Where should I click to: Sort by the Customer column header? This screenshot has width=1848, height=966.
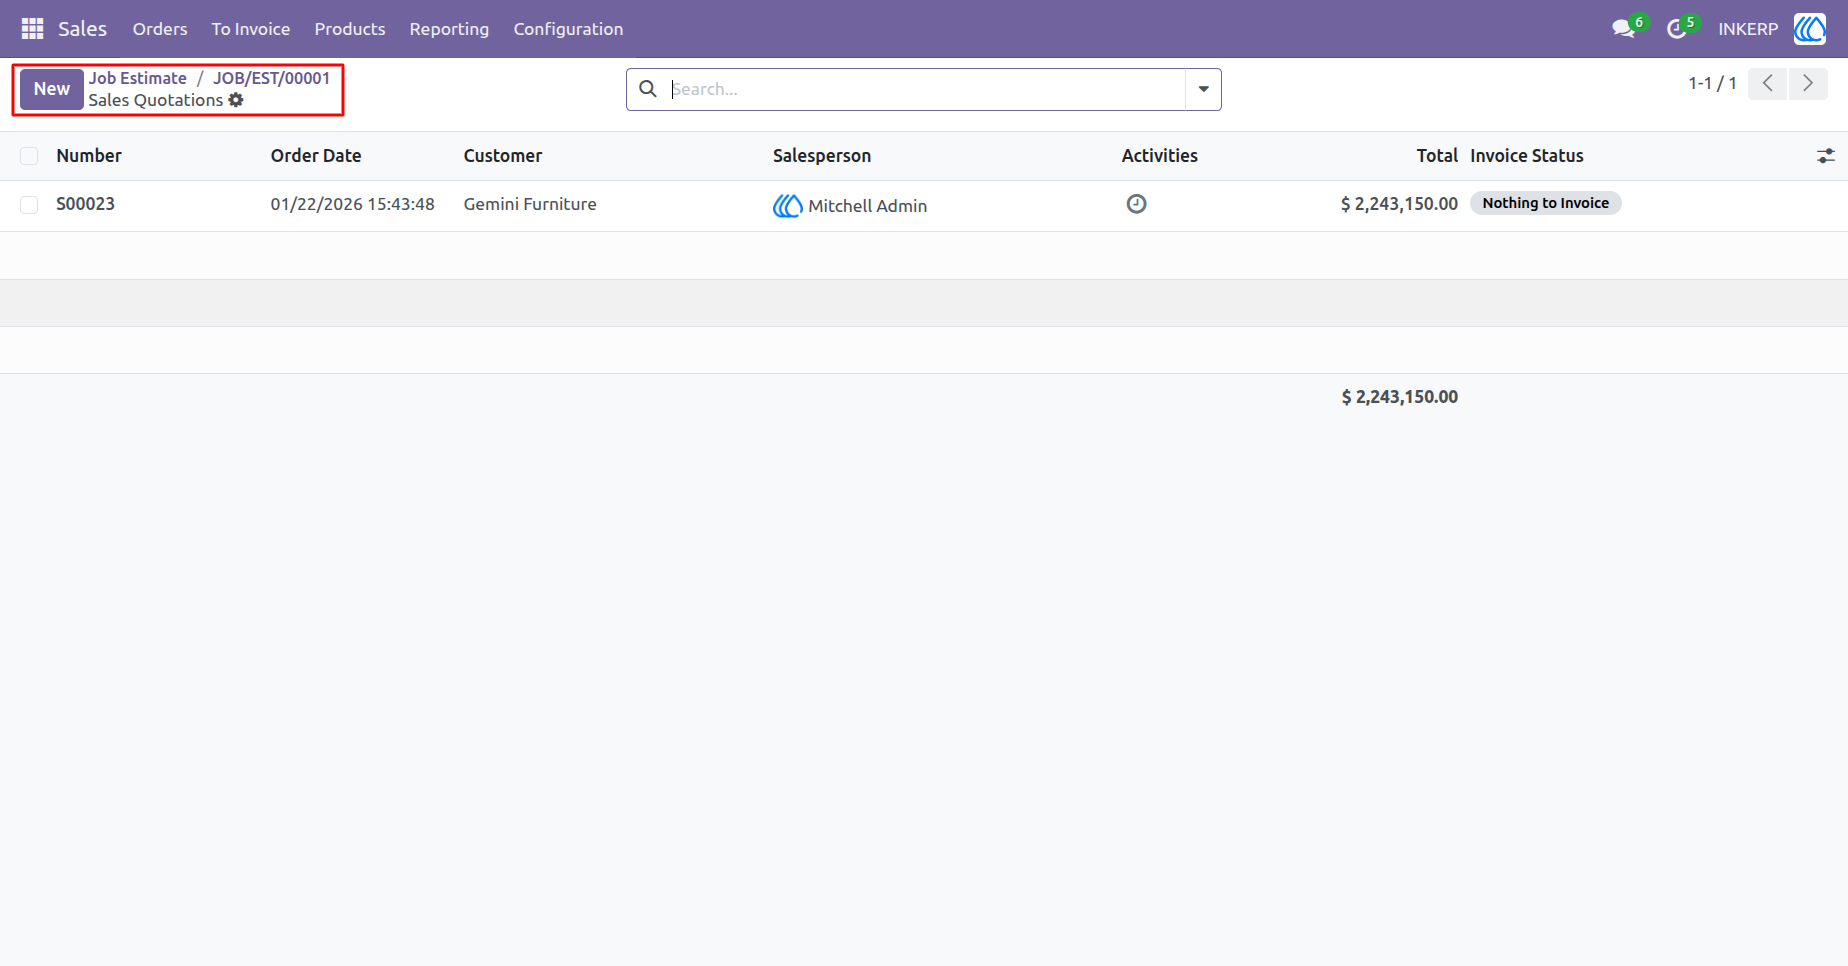[503, 156]
